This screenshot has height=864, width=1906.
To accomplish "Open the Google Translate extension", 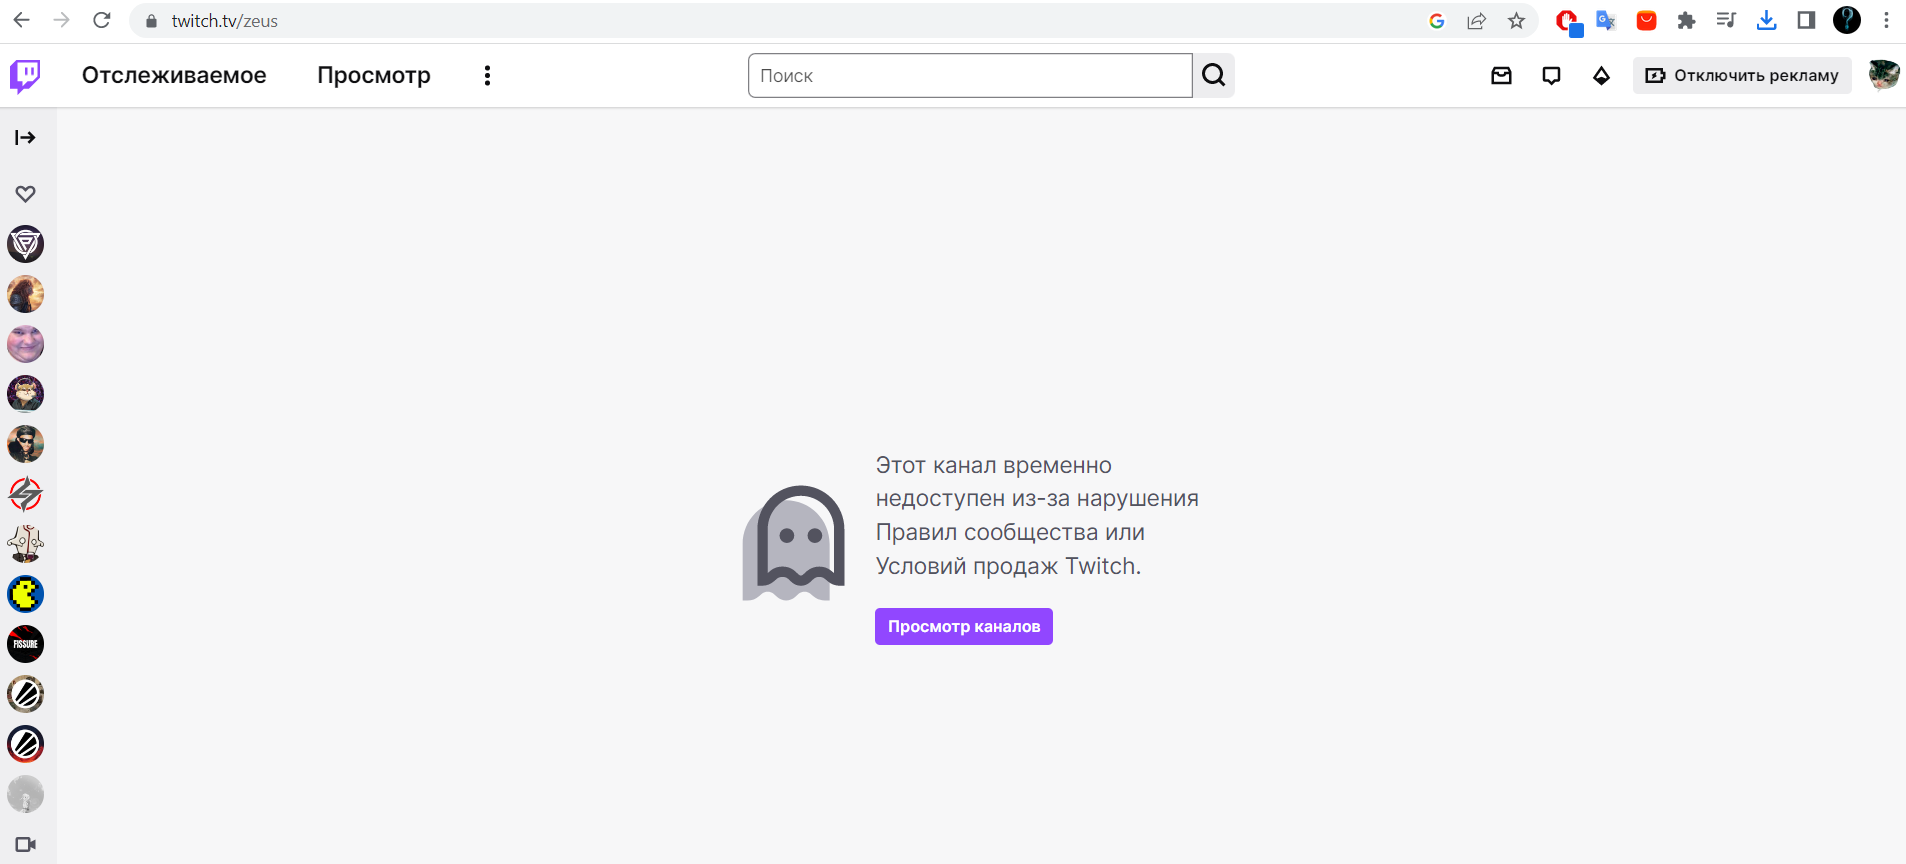I will coord(1606,21).
